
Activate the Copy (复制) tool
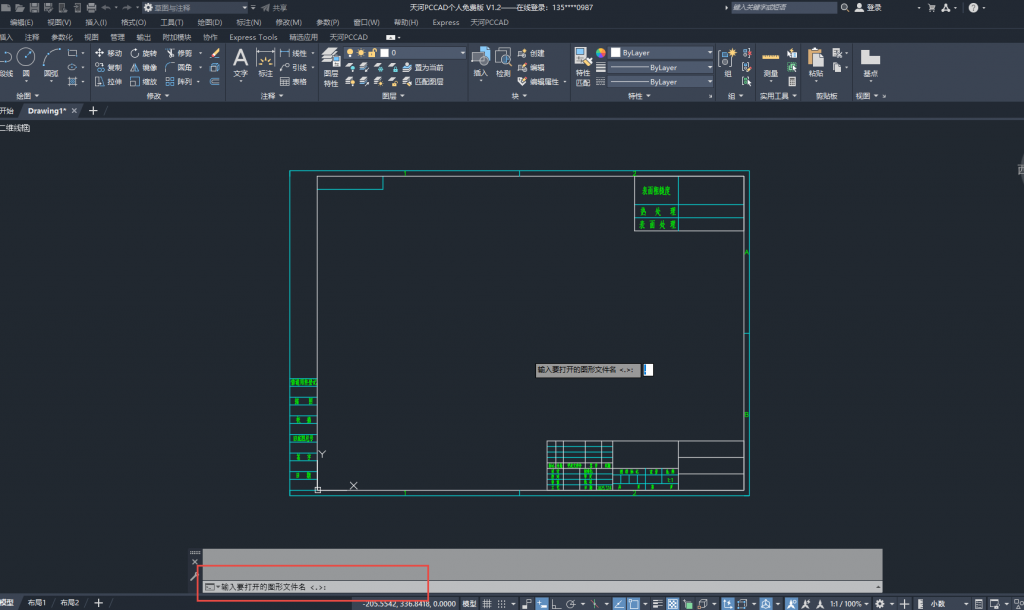108,67
